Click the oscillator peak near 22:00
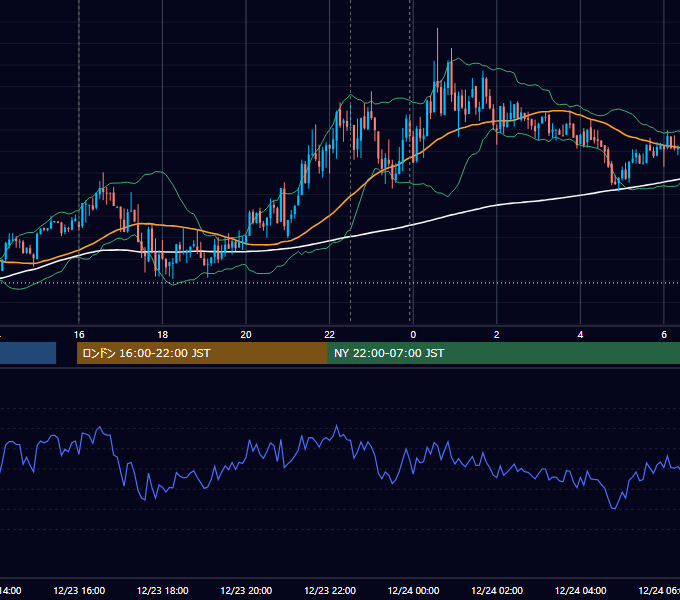Viewport: 680px width, 600px height. pyautogui.click(x=337, y=427)
